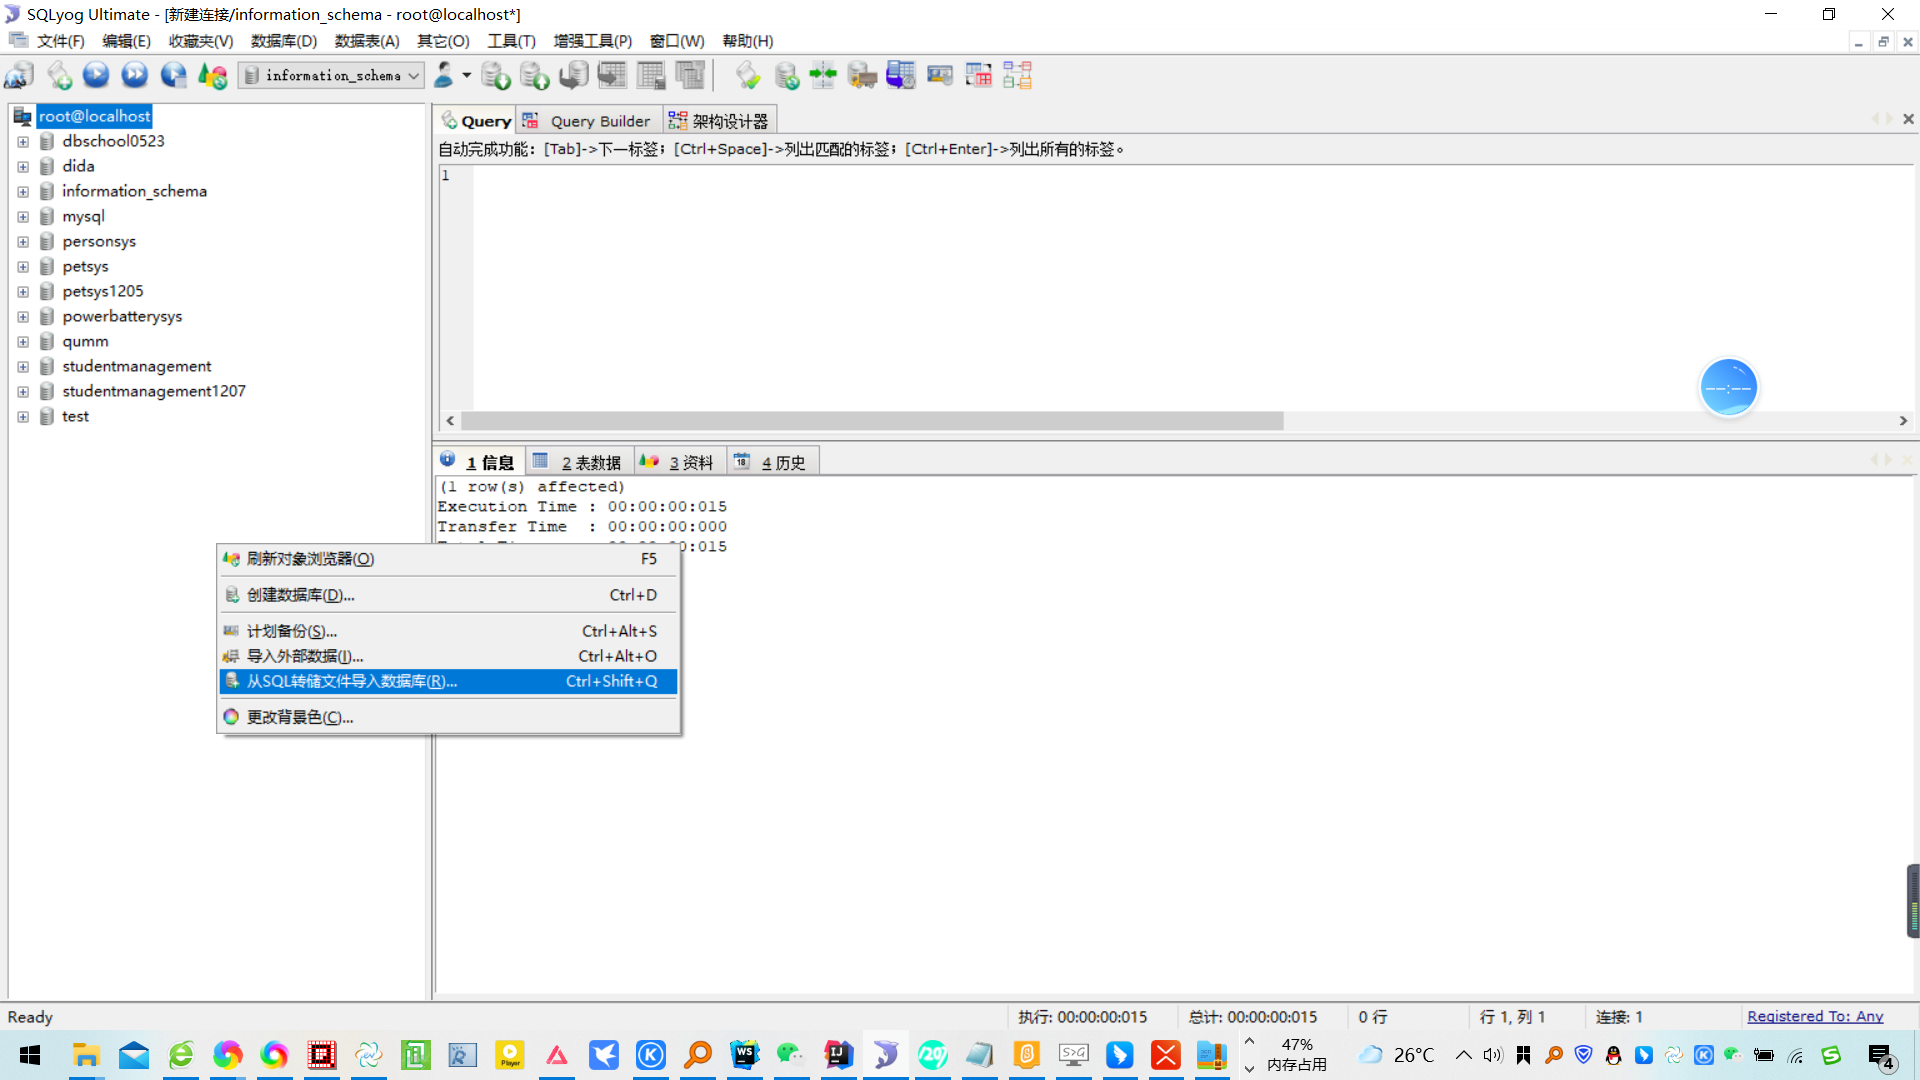Viewport: 1920px width, 1080px height.
Task: Open WeChat from the Windows taskbar
Action: (790, 1055)
